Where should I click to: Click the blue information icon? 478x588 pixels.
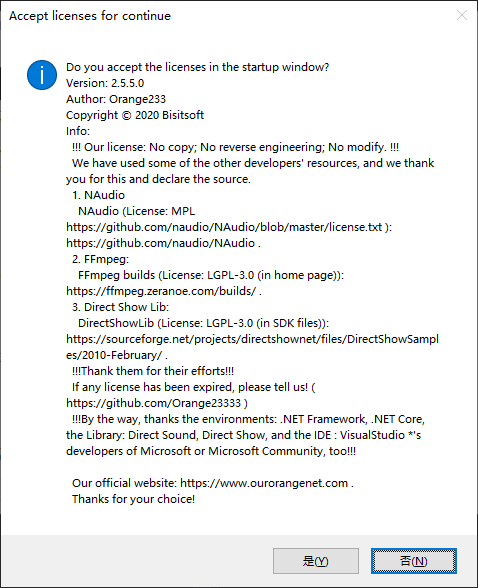[42, 75]
